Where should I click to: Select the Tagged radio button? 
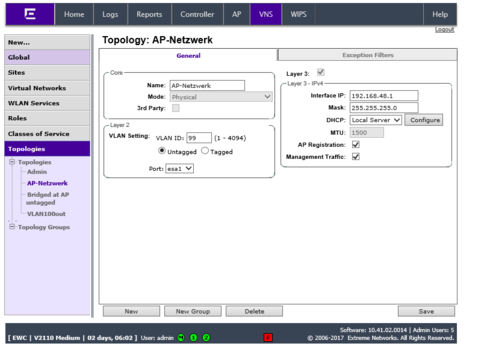[205, 151]
